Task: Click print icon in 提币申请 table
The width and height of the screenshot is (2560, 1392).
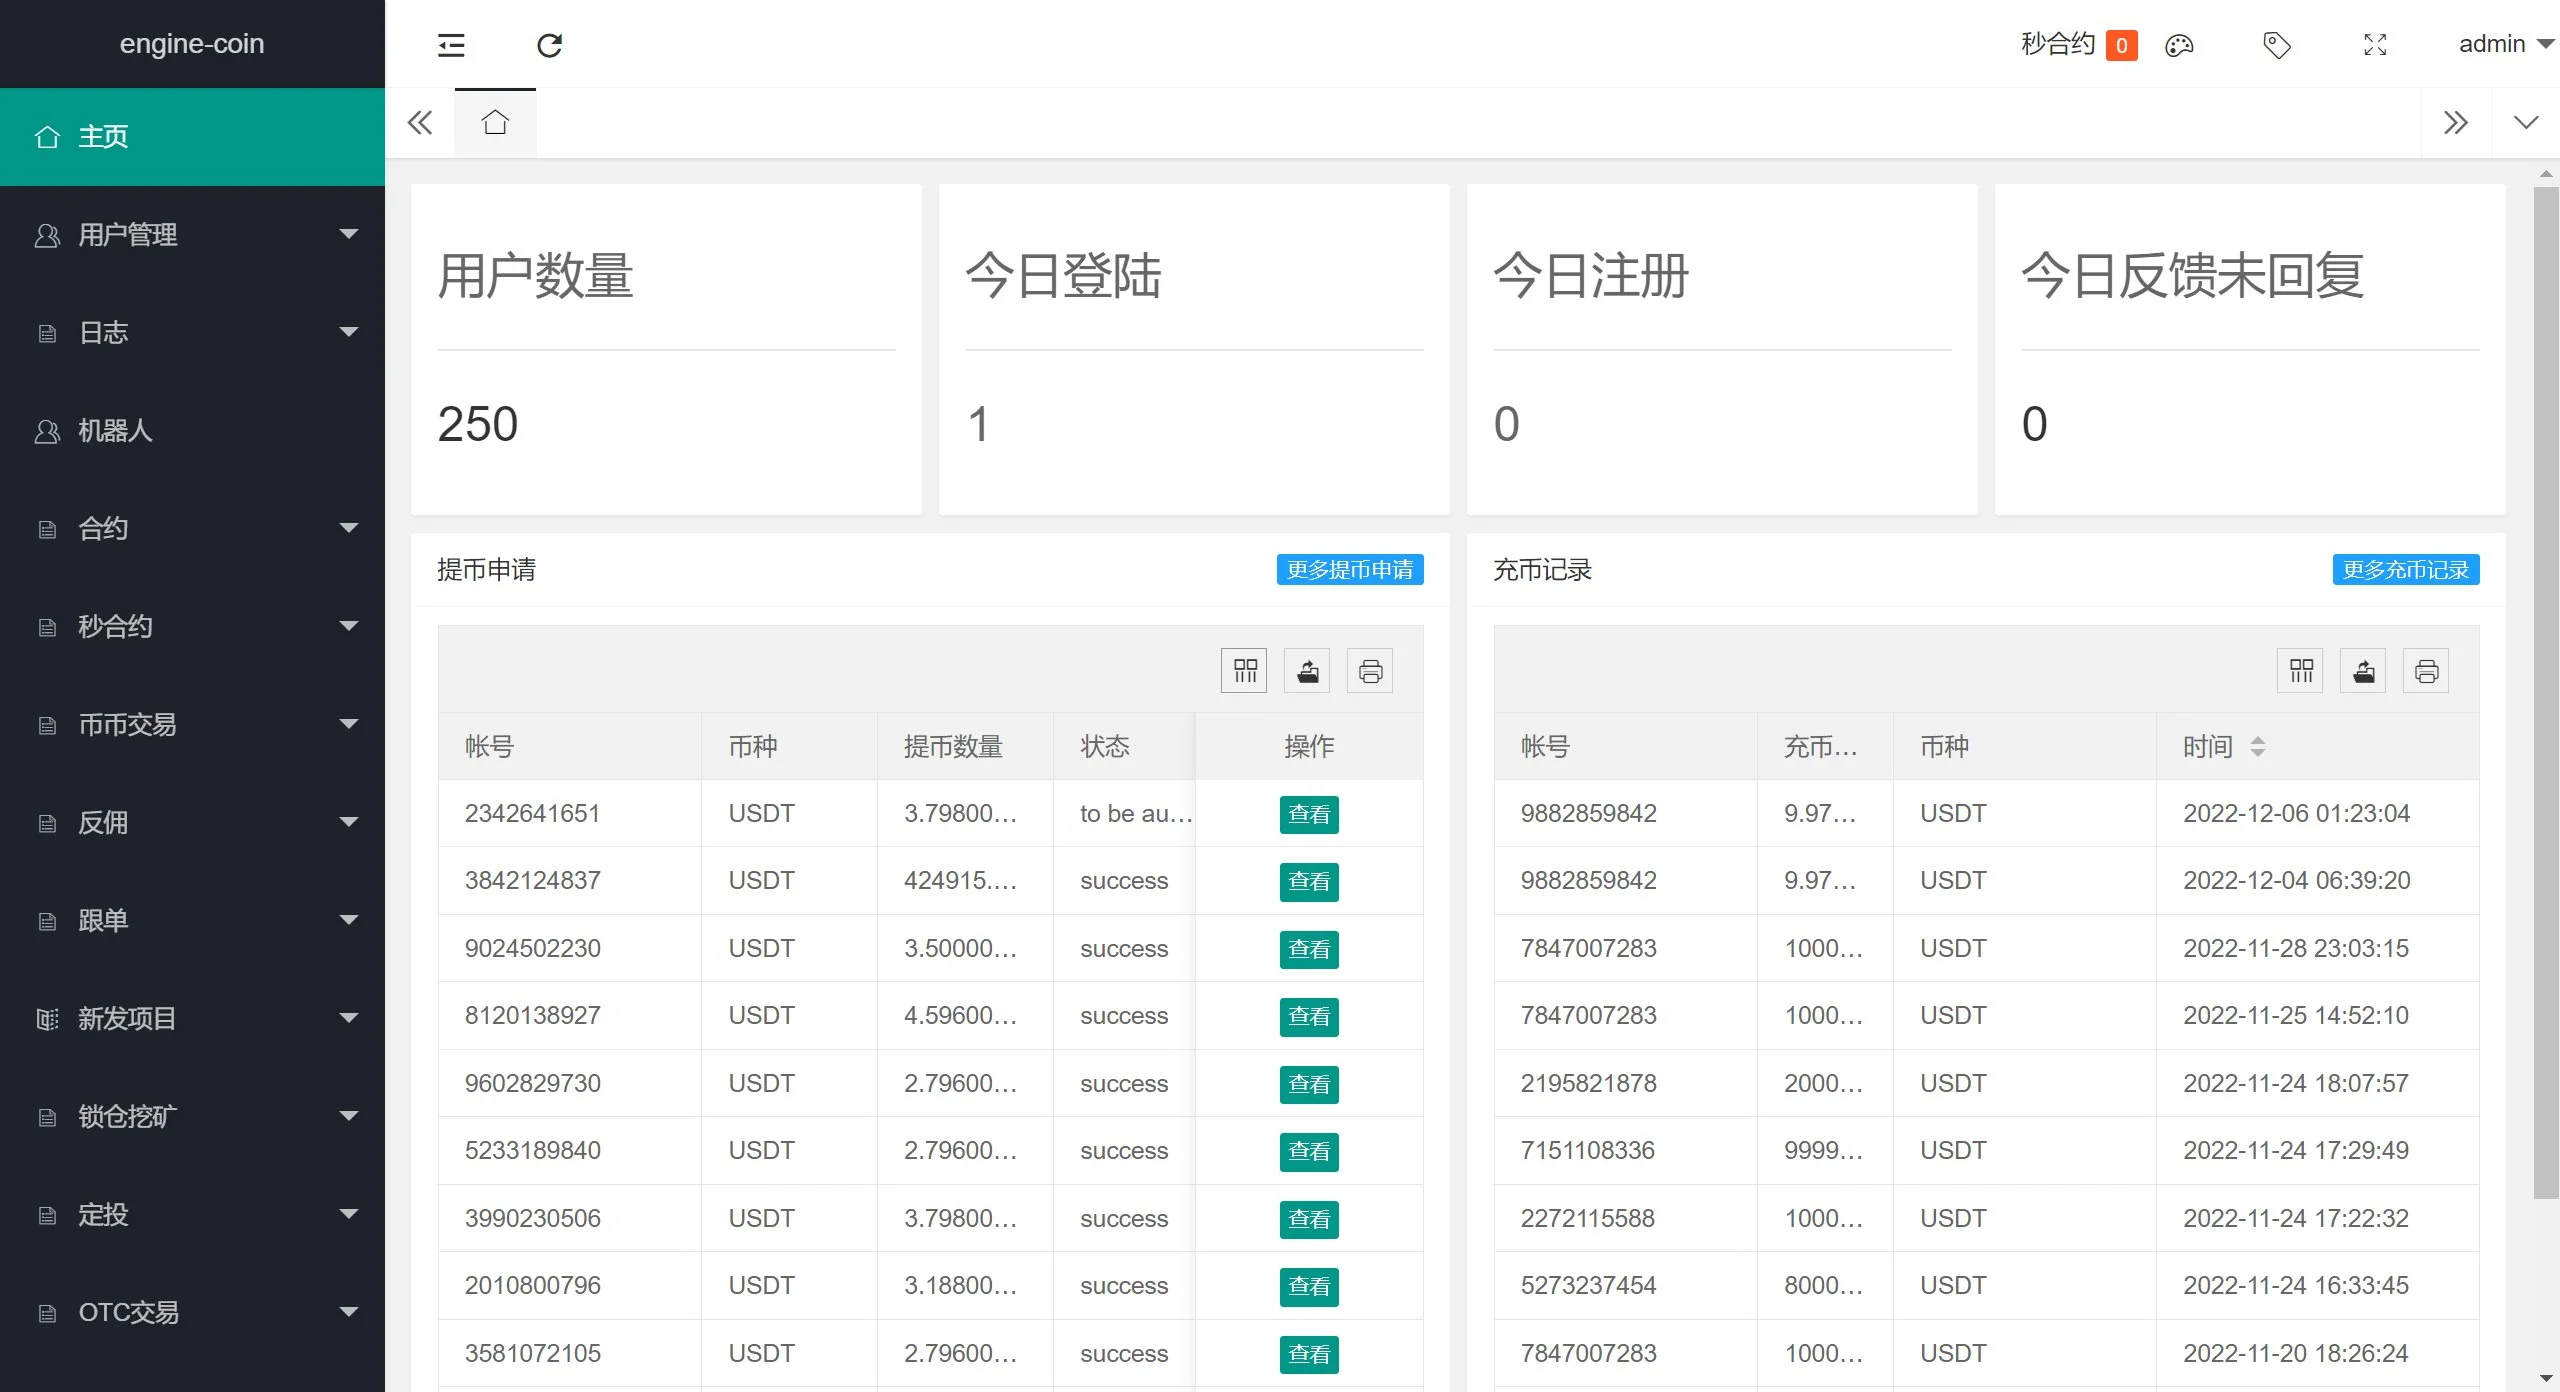Action: pyautogui.click(x=1370, y=671)
